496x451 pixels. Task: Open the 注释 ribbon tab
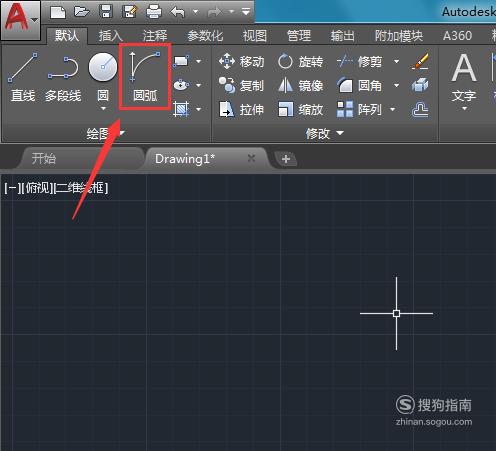click(x=154, y=36)
